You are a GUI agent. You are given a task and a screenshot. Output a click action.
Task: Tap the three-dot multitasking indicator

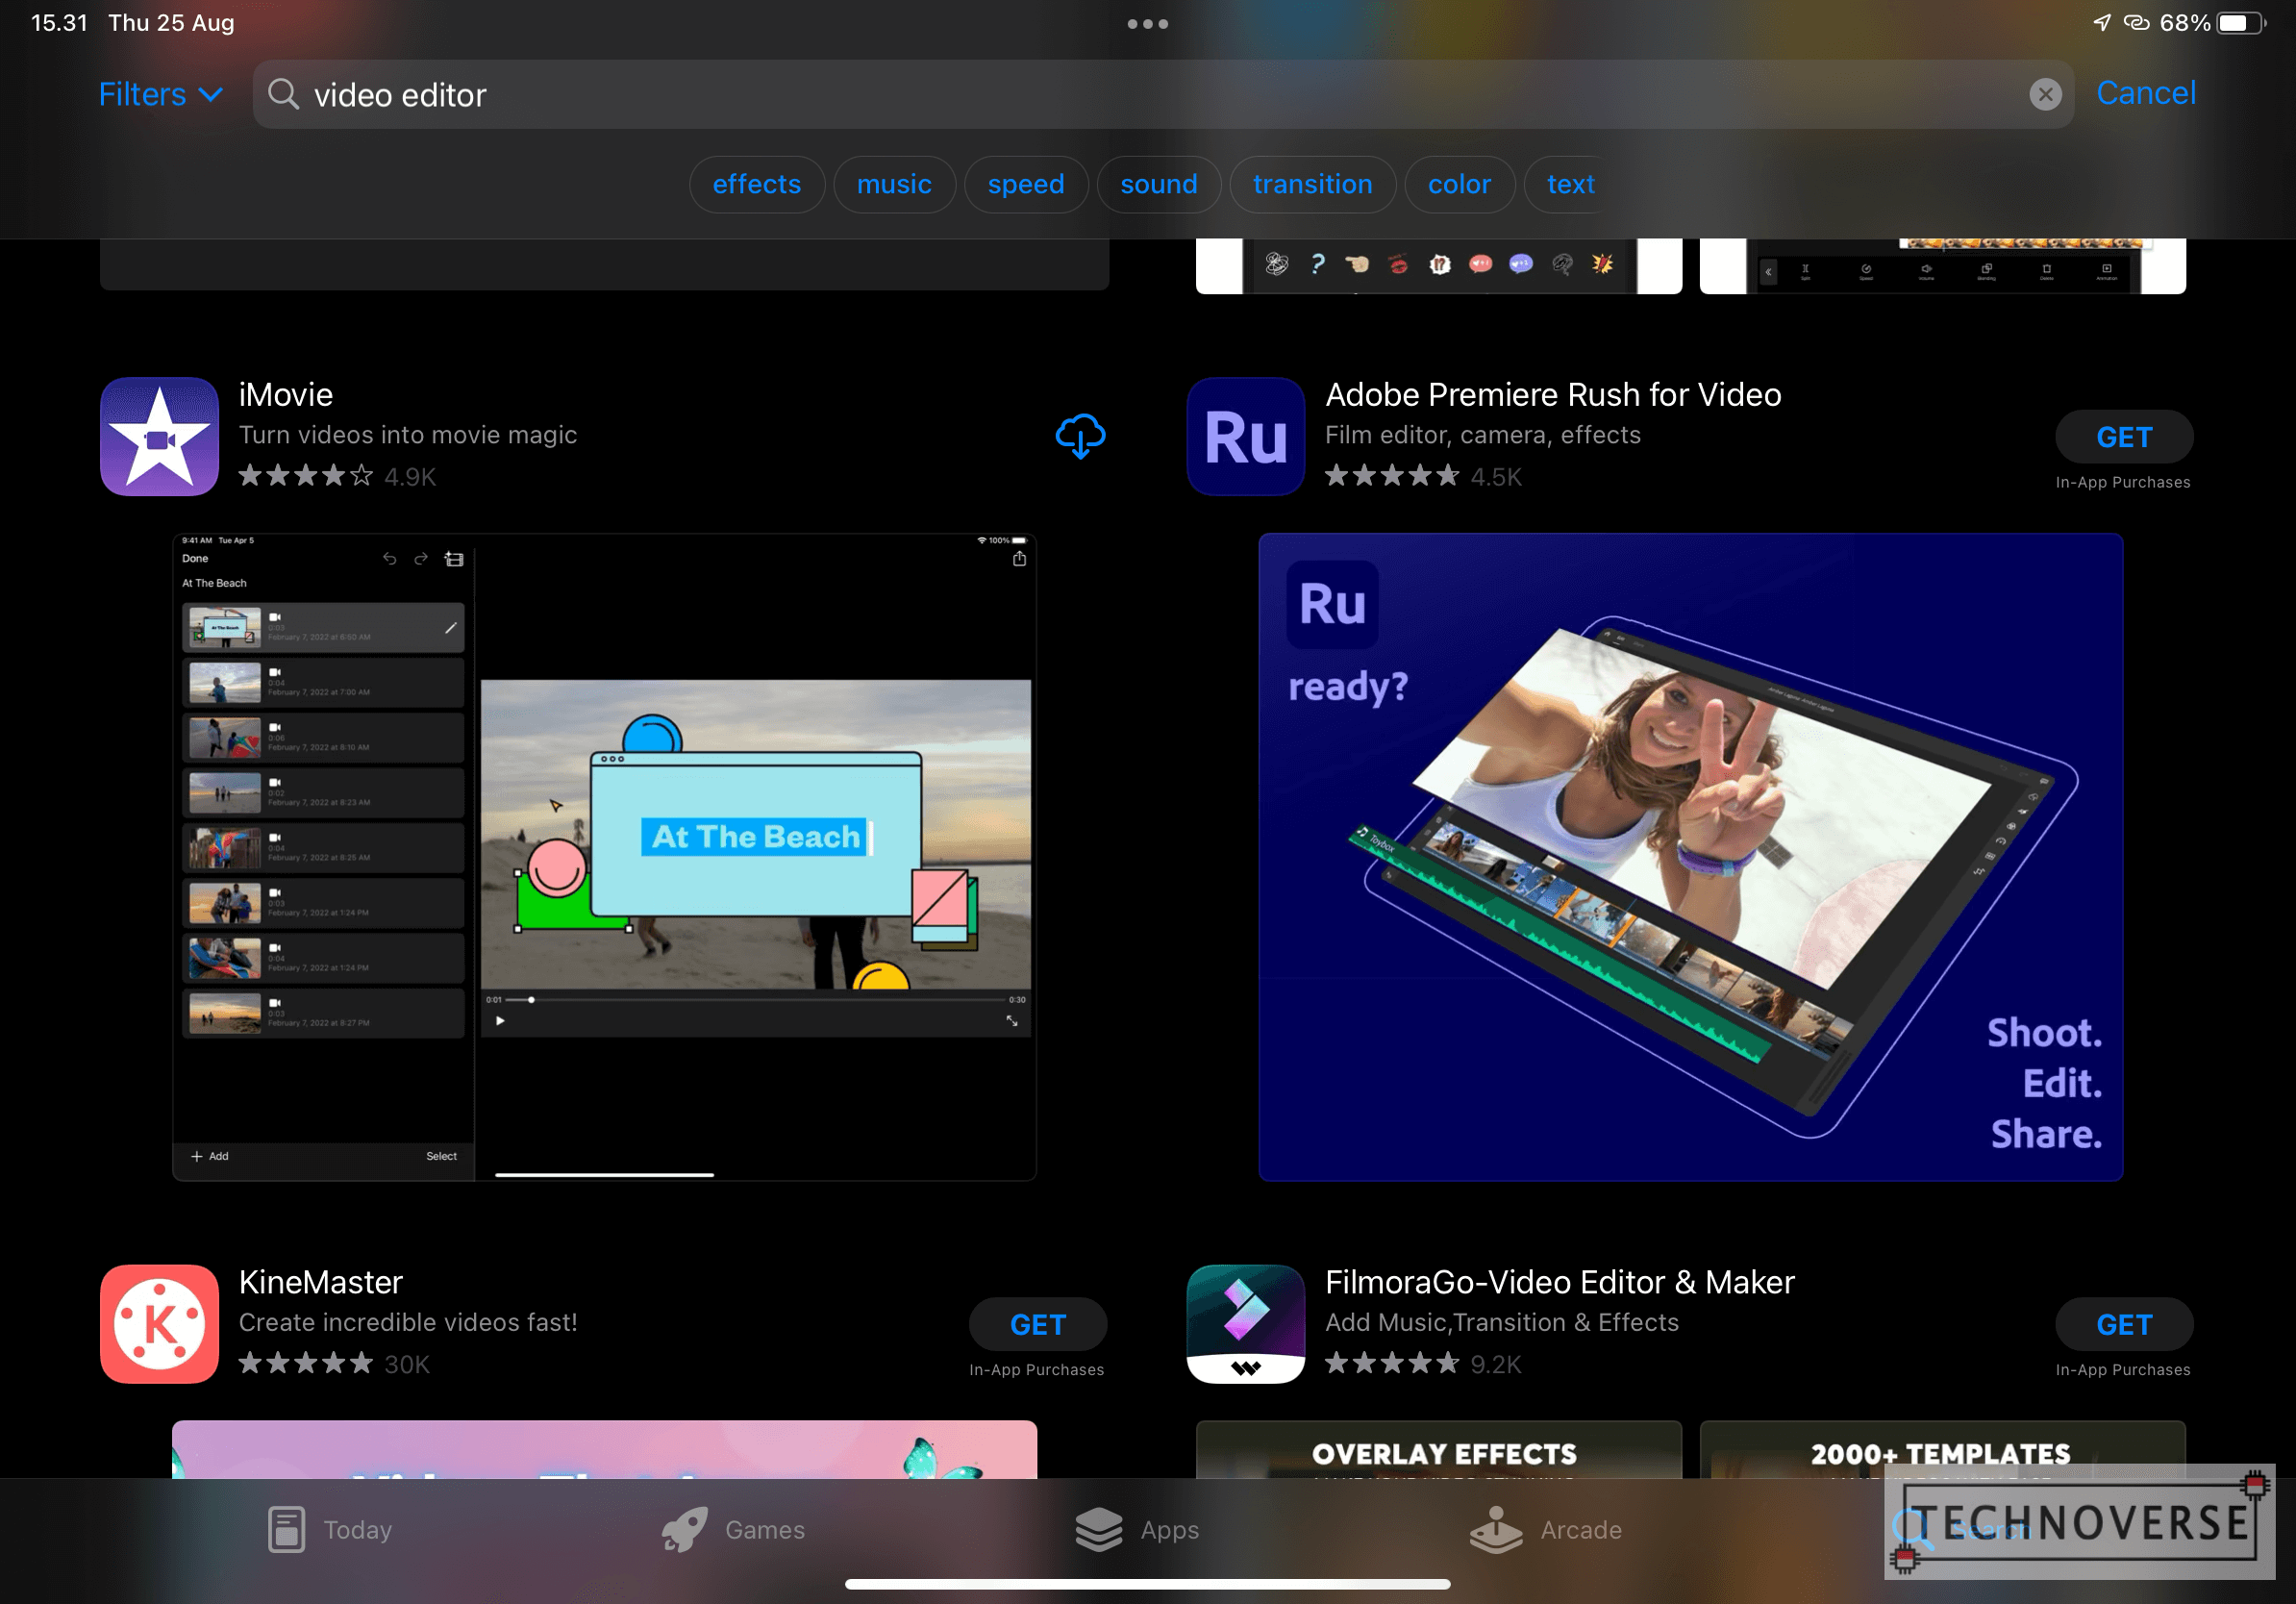tap(1147, 23)
